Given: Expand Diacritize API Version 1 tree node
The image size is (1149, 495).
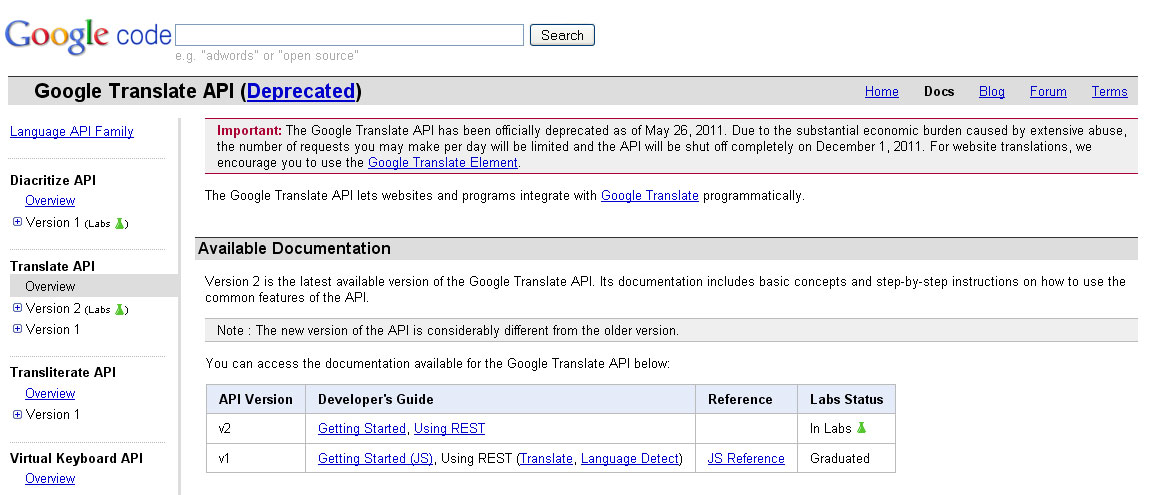Looking at the screenshot, I should pyautogui.click(x=17, y=222).
